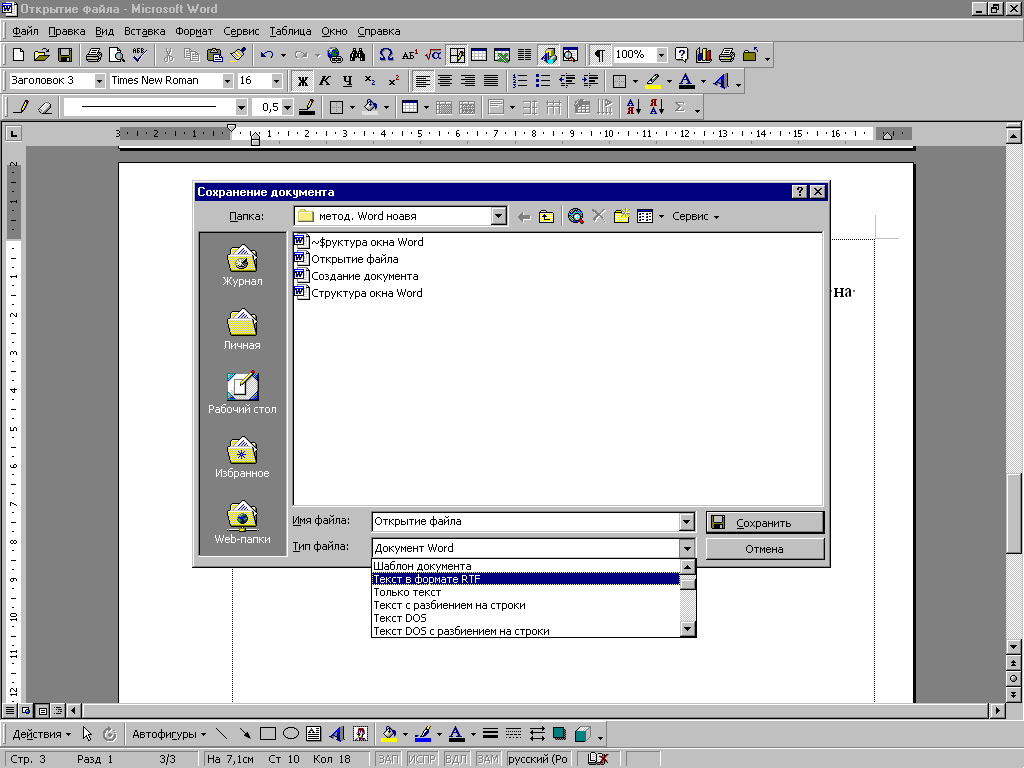Click the AutoSum sigma icon
The height and width of the screenshot is (768, 1024).
tap(680, 107)
